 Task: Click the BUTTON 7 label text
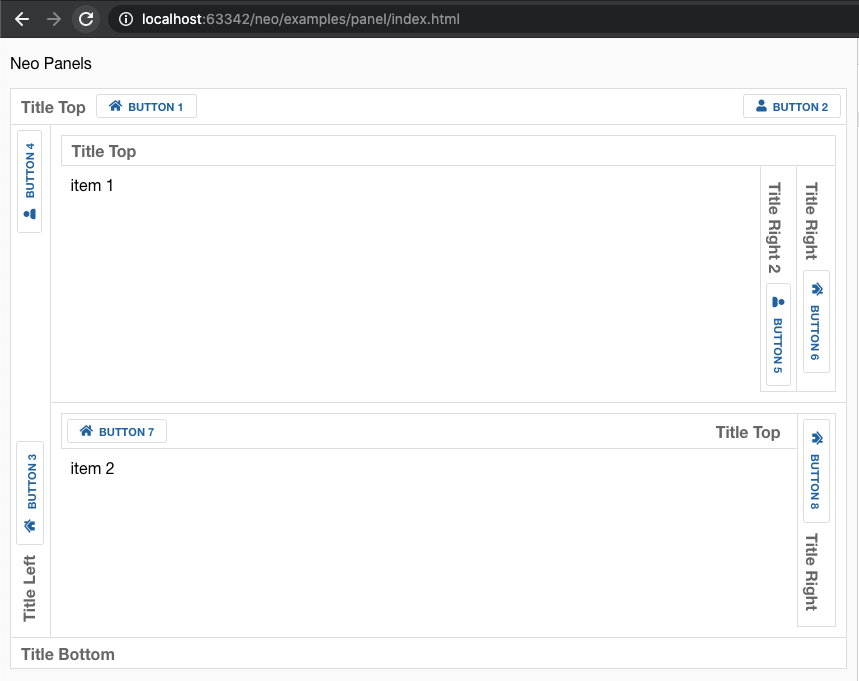click(x=127, y=432)
